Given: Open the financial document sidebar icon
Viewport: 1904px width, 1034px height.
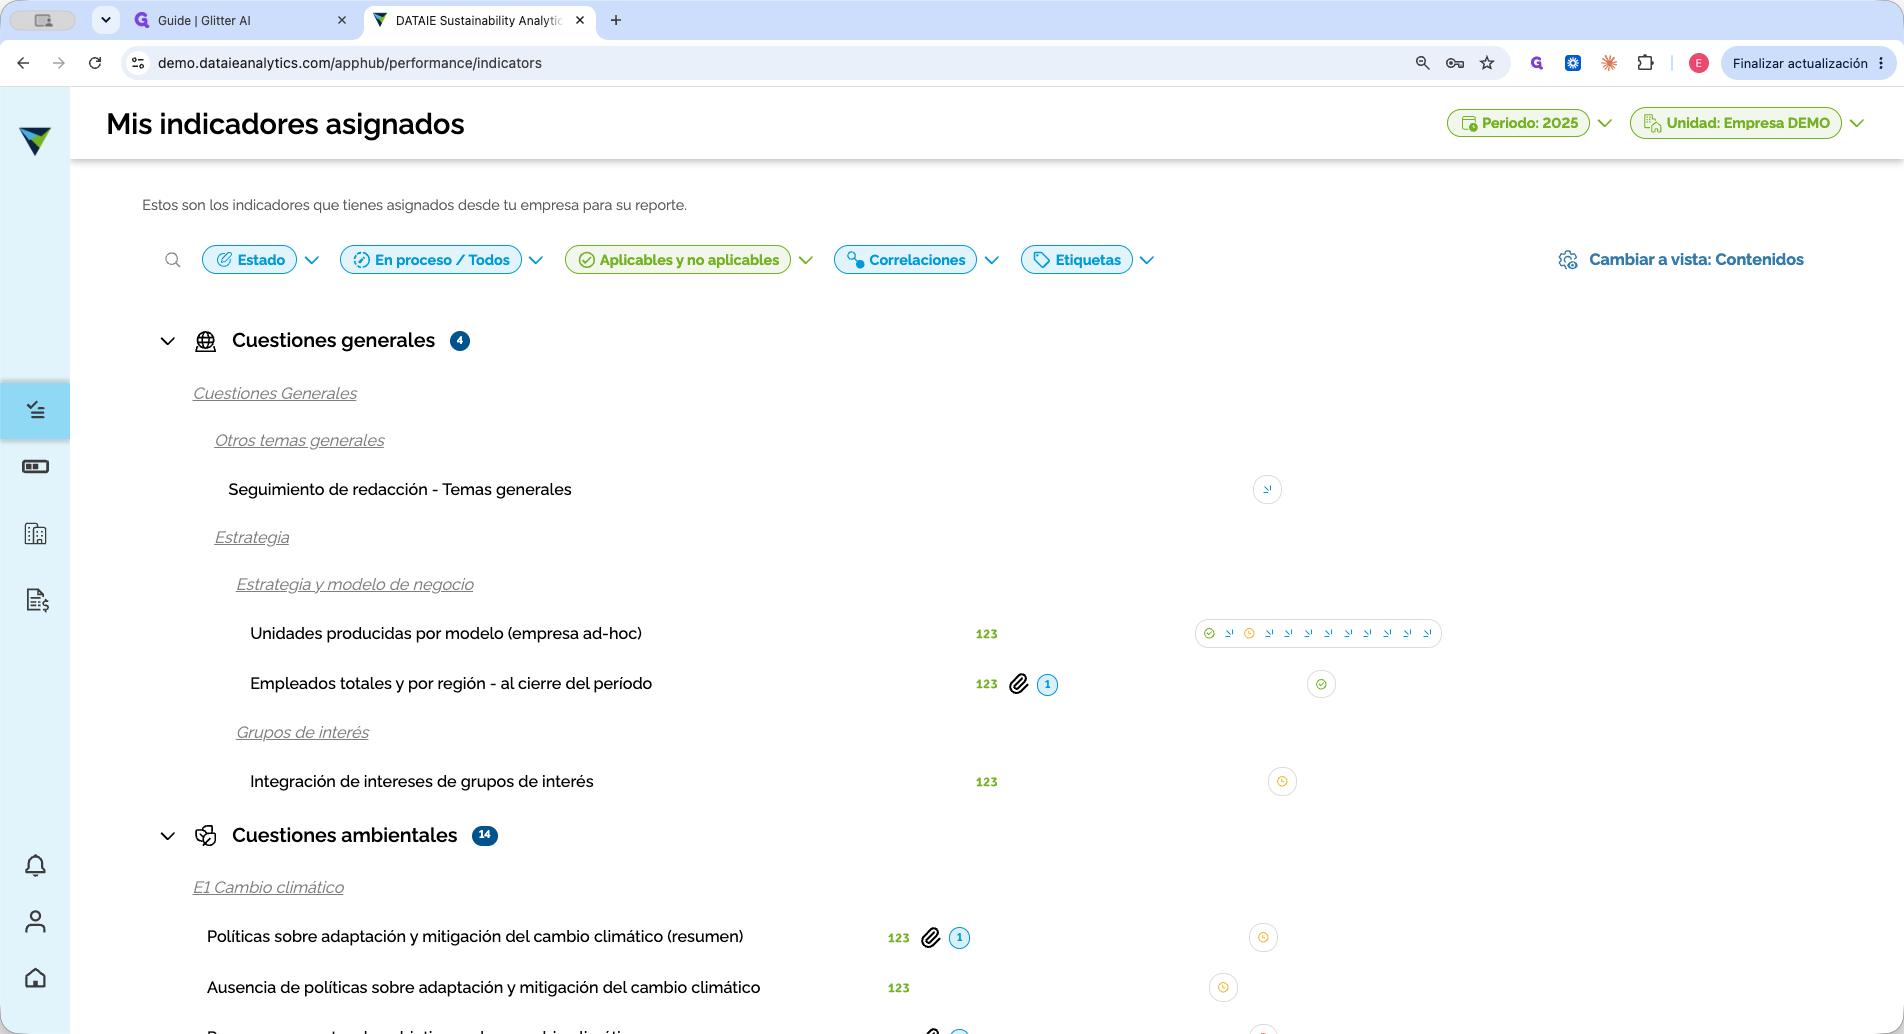Looking at the screenshot, I should tap(36, 600).
